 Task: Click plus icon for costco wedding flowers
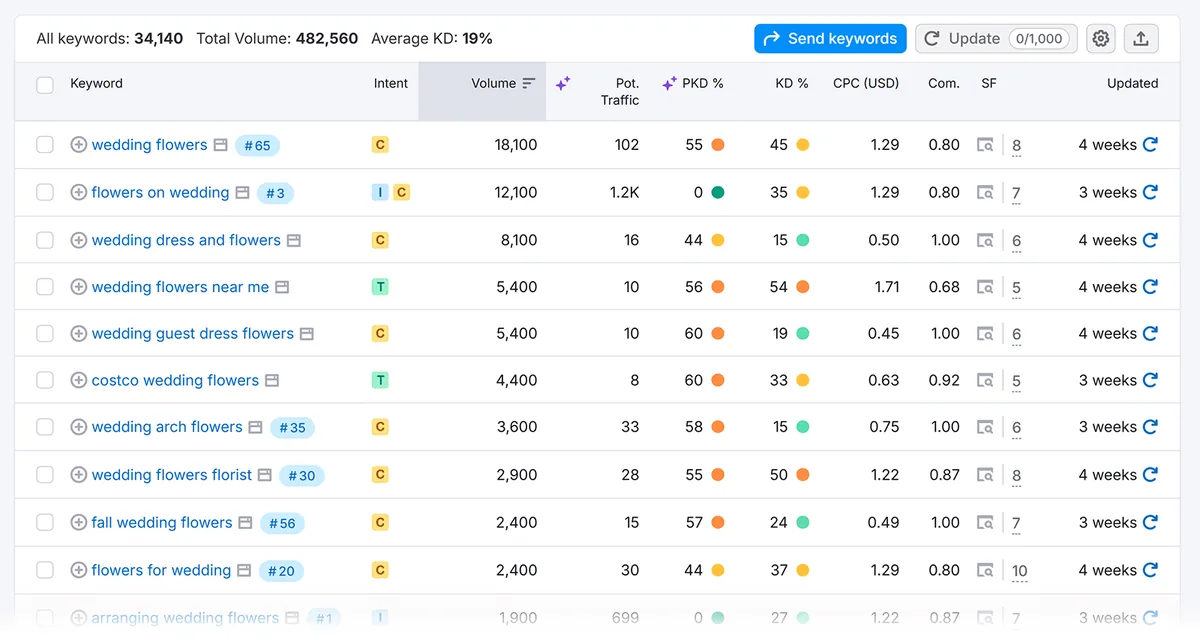point(78,380)
